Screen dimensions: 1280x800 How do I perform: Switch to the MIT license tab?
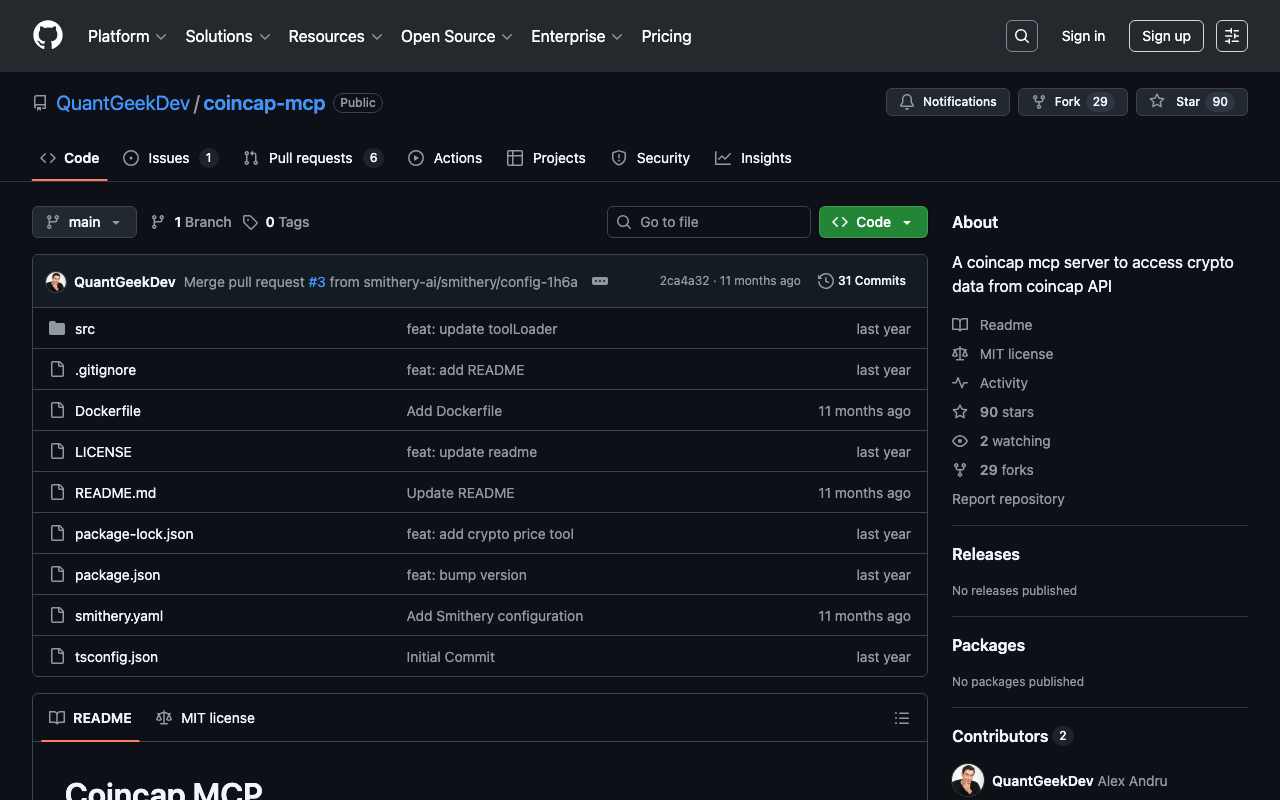pyautogui.click(x=206, y=718)
